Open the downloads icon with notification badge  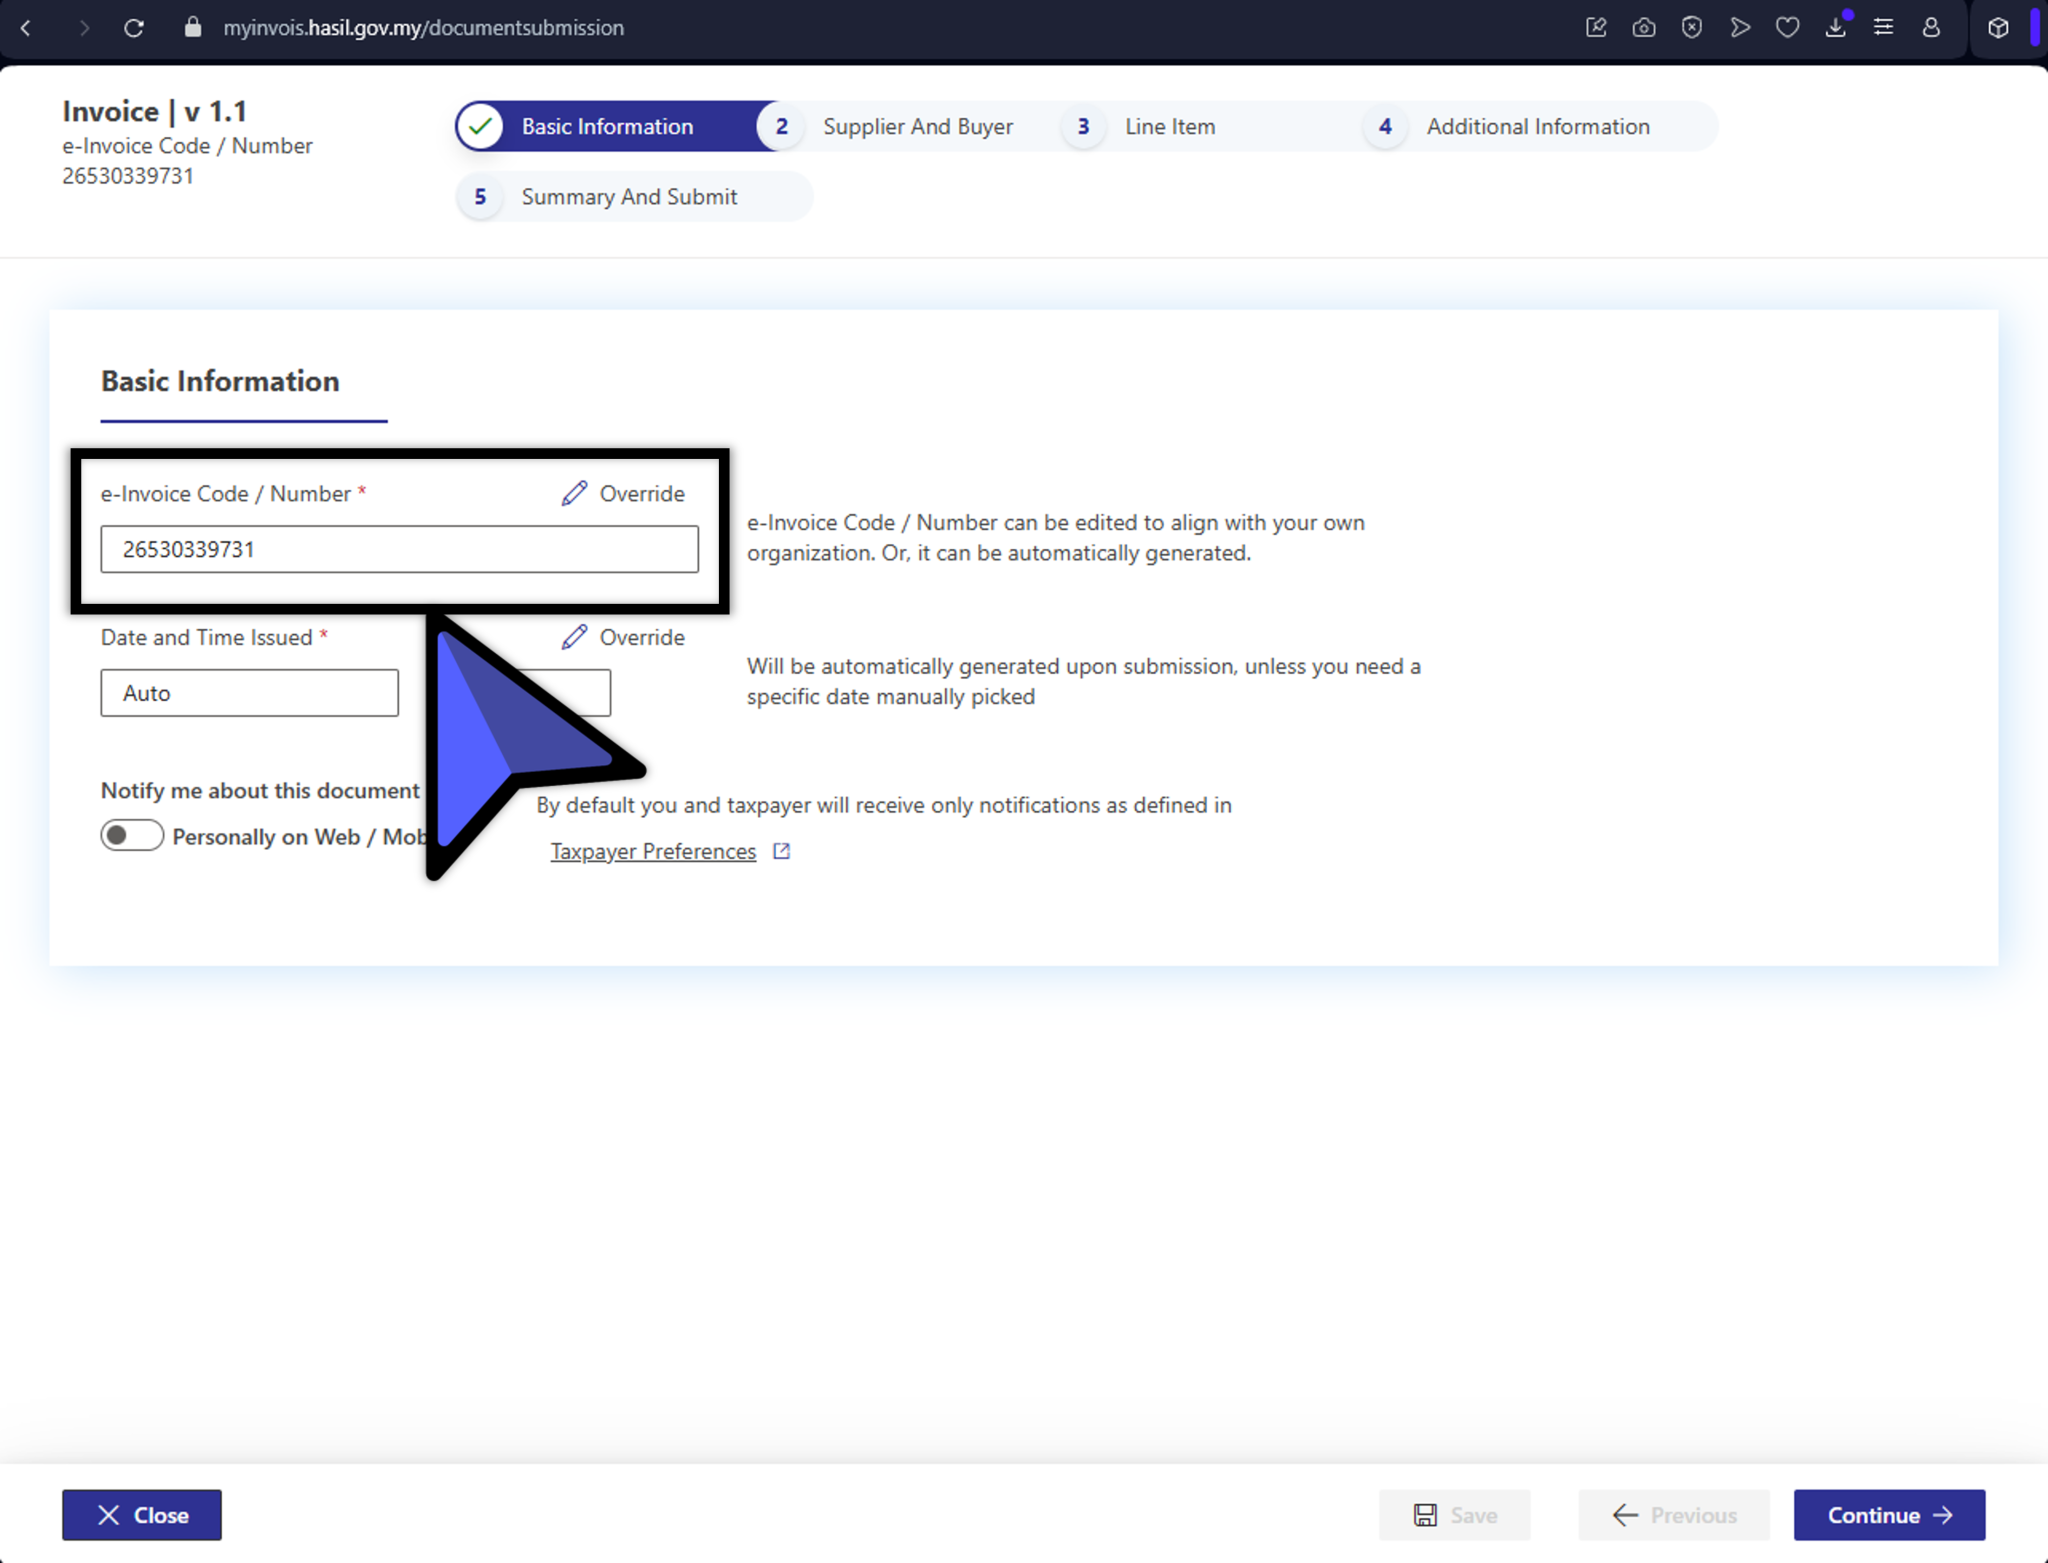(1836, 28)
